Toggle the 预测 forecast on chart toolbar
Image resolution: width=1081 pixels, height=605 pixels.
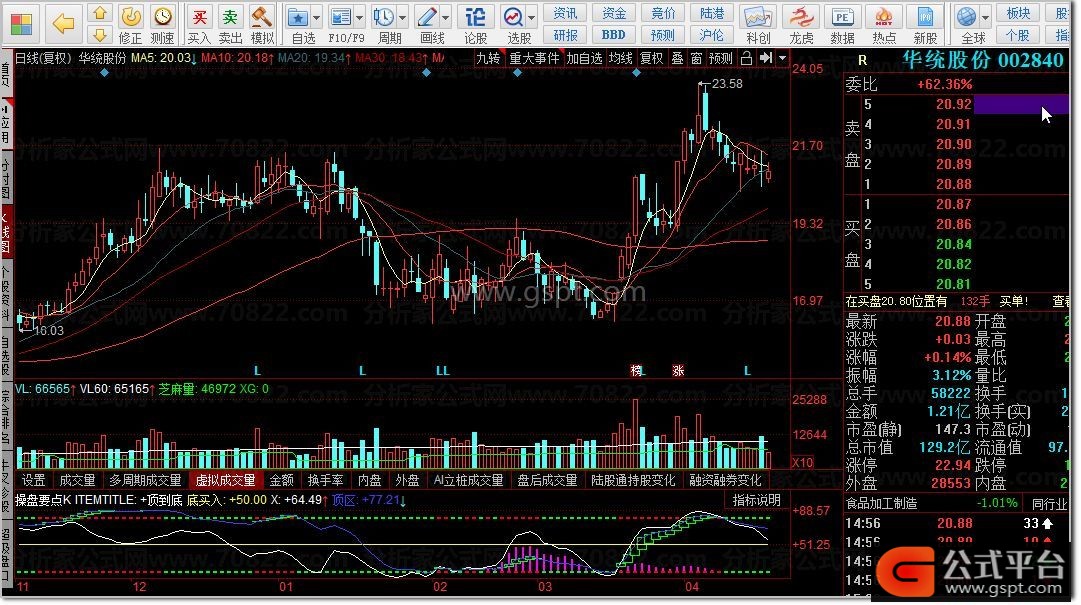coord(720,59)
